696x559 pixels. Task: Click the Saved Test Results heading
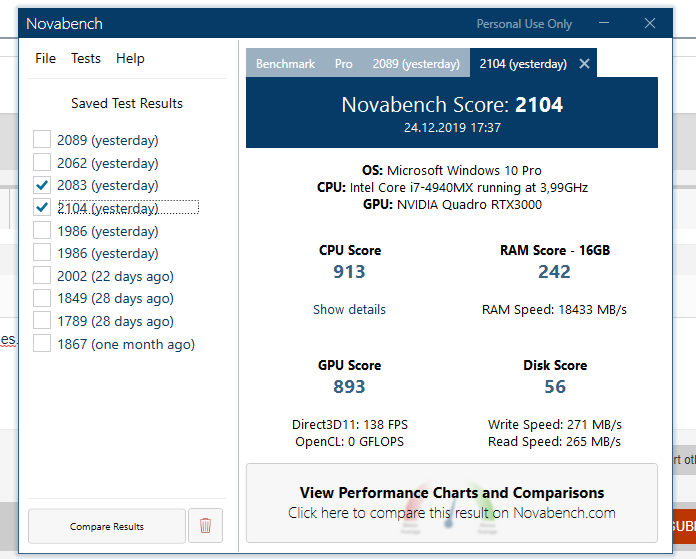127,103
